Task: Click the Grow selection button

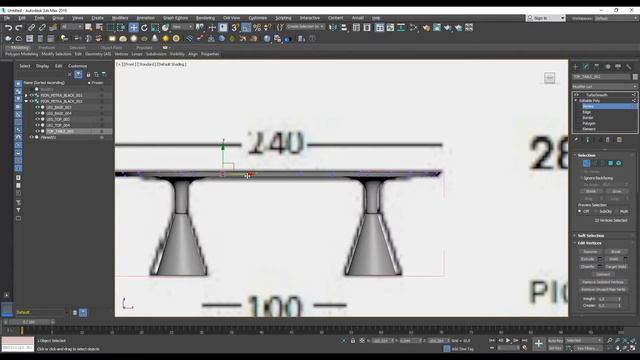Action: coord(616,191)
